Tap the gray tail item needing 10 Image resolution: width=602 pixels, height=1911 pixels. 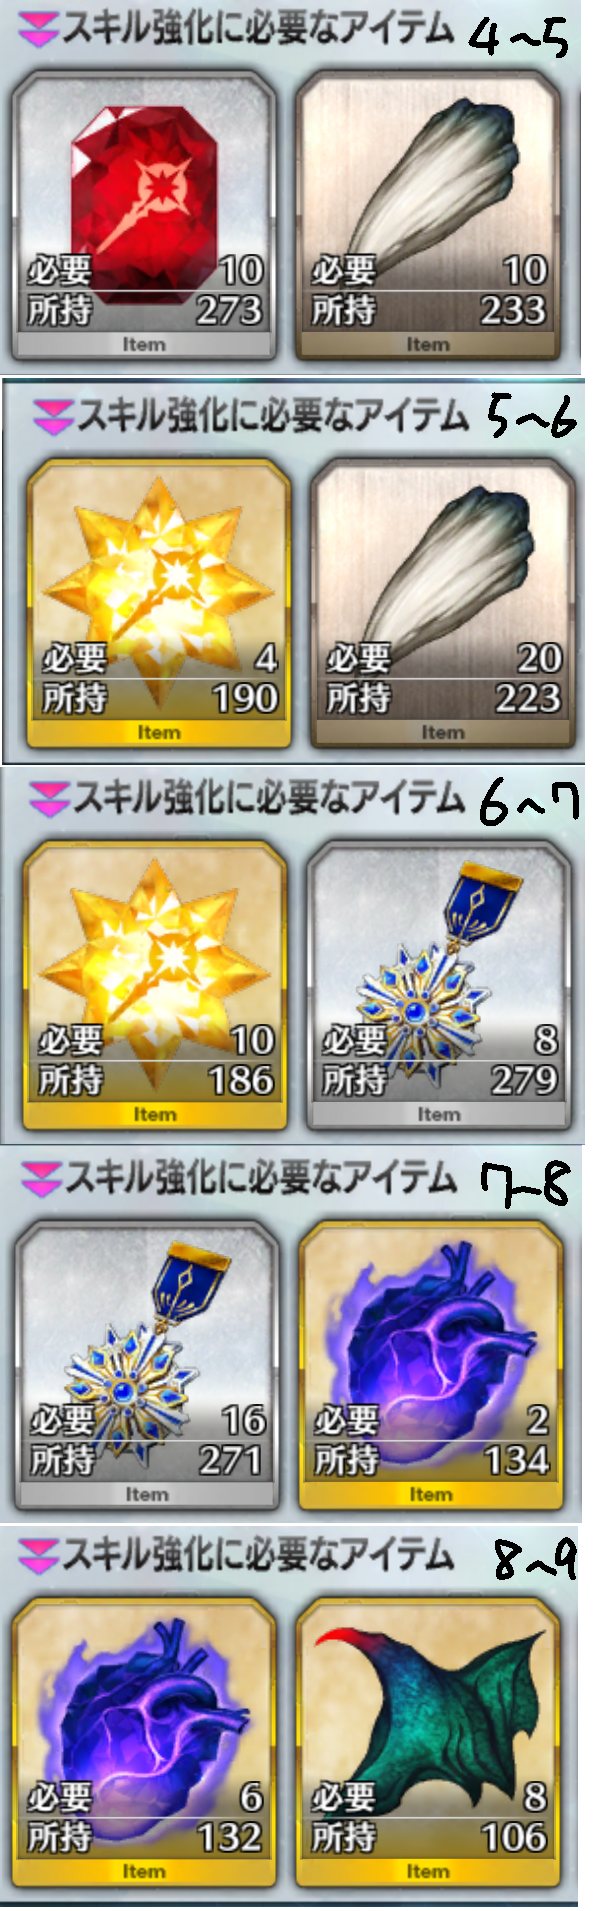pos(428,215)
